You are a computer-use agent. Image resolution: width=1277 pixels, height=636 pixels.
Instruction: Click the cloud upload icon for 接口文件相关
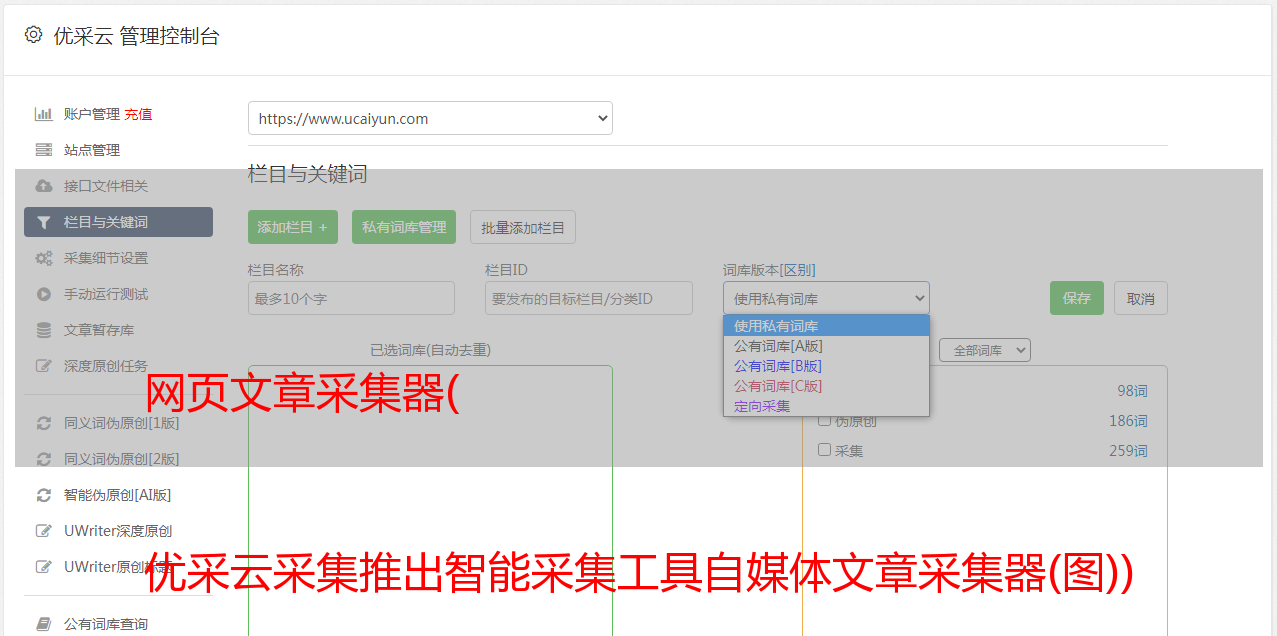[43, 186]
